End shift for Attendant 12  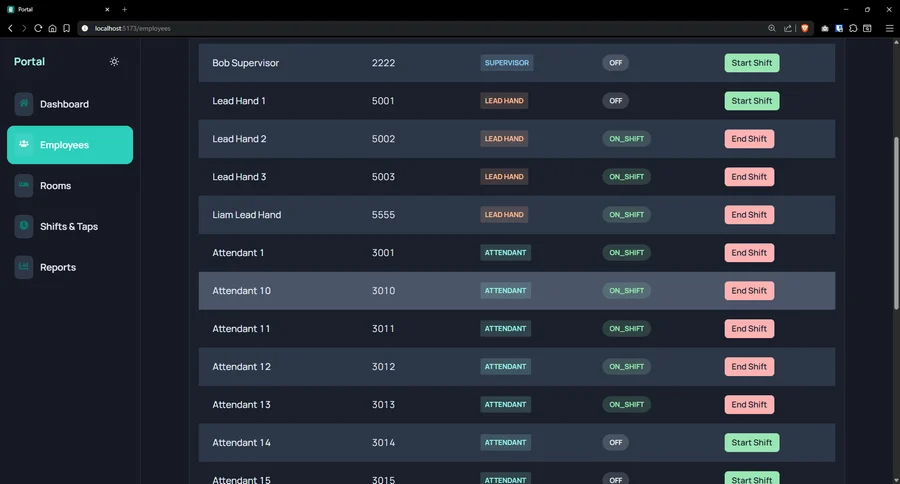(749, 366)
